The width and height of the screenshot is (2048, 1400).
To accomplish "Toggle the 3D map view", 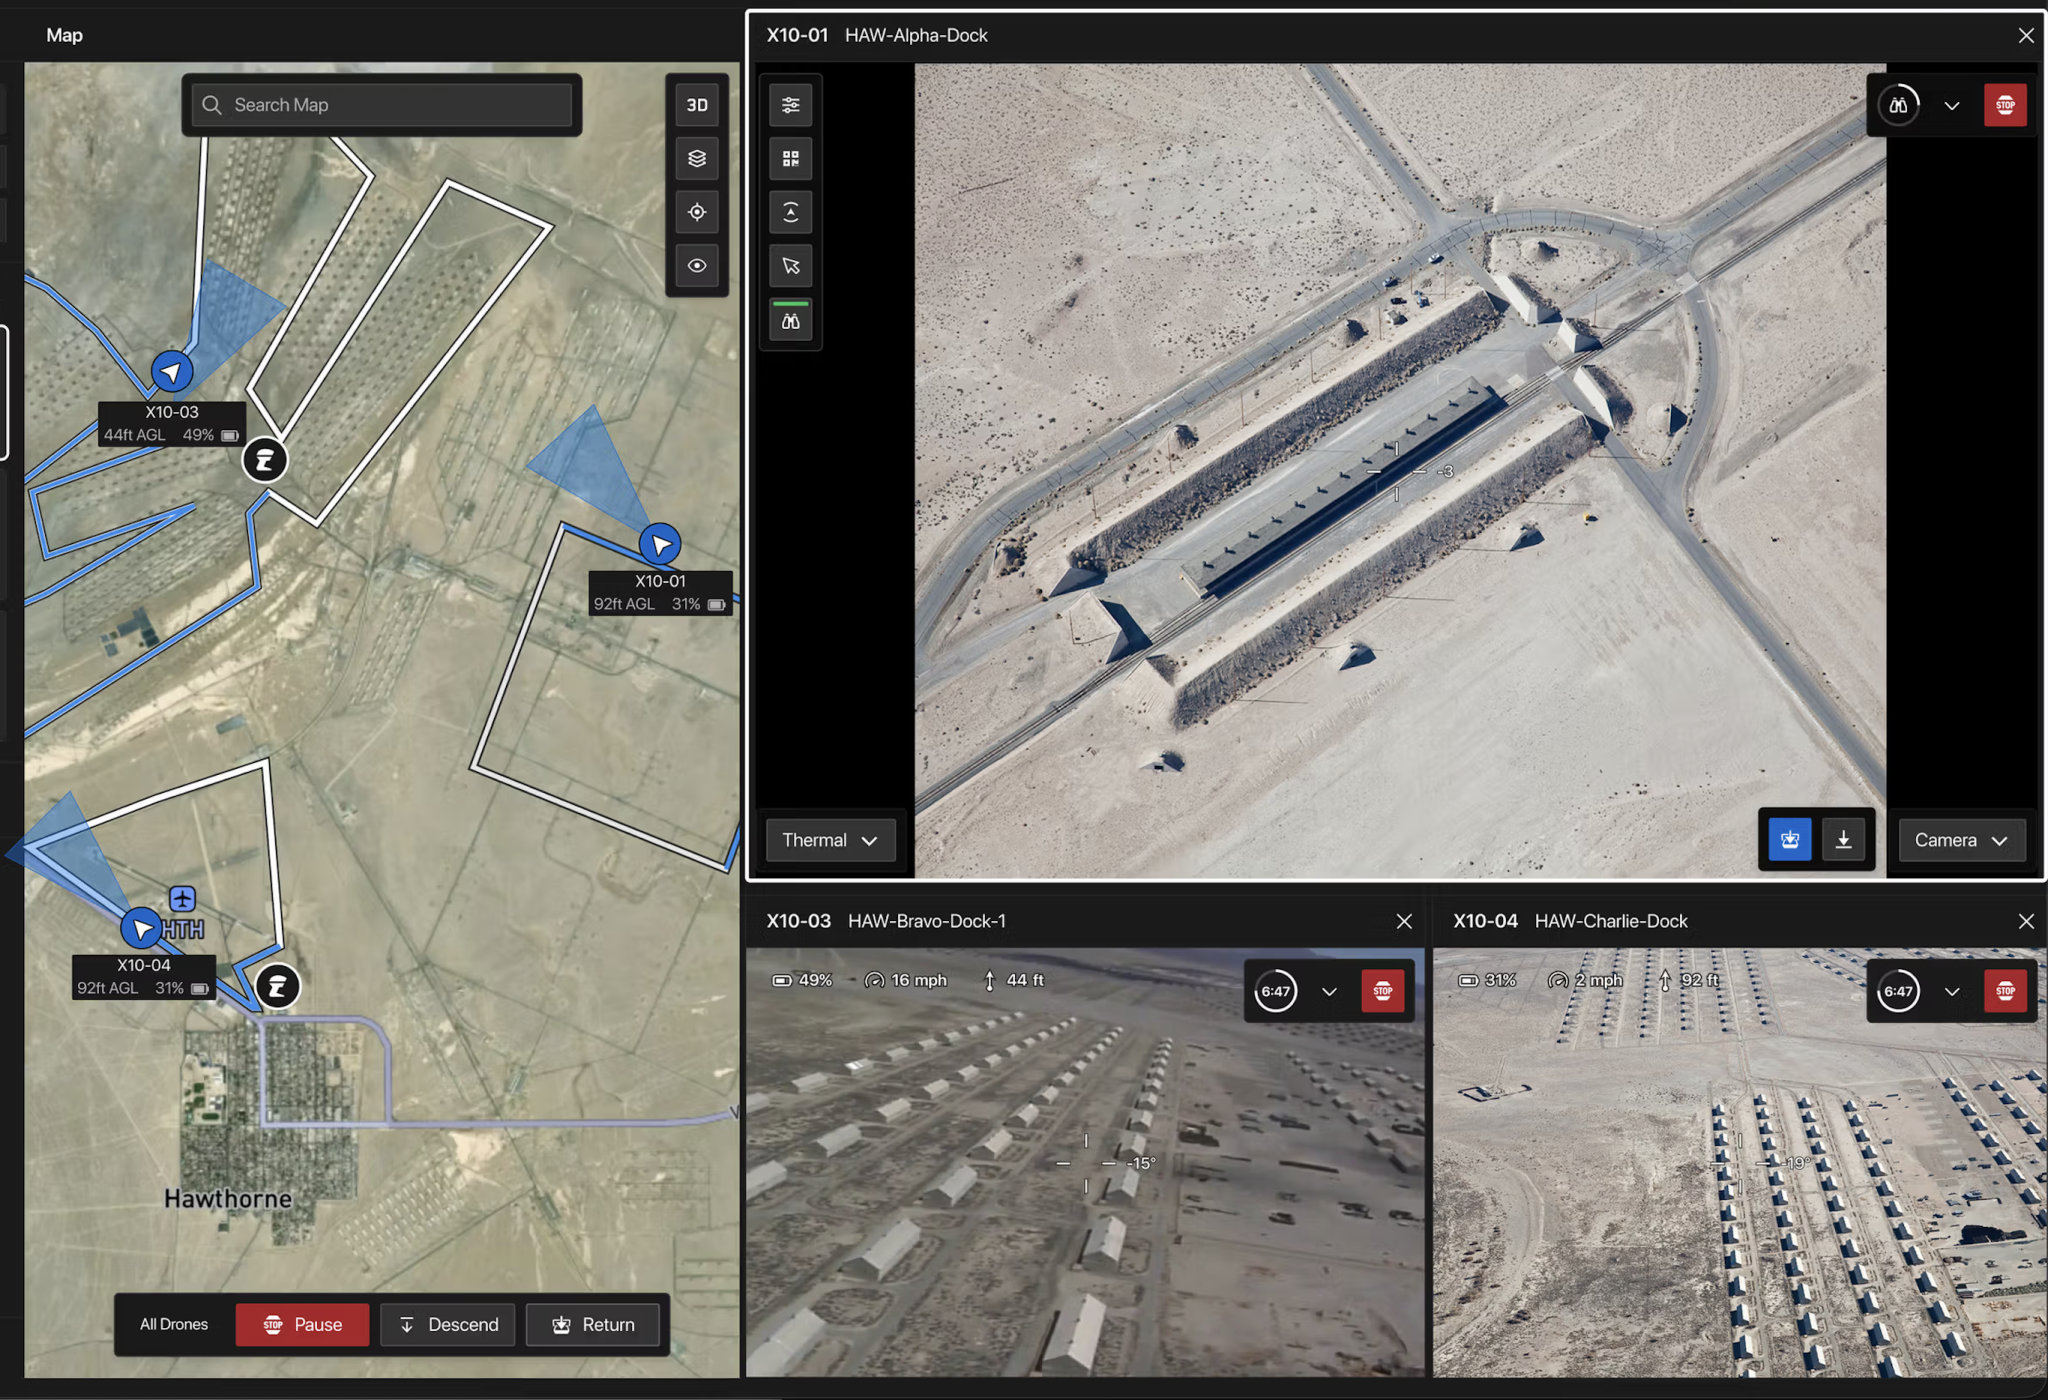I will point(697,105).
